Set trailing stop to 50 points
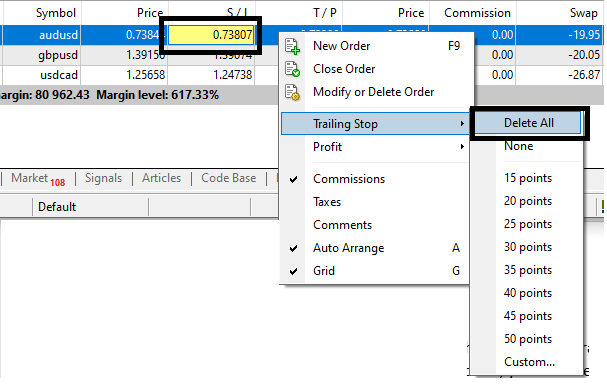The width and height of the screenshot is (607, 386). (527, 339)
